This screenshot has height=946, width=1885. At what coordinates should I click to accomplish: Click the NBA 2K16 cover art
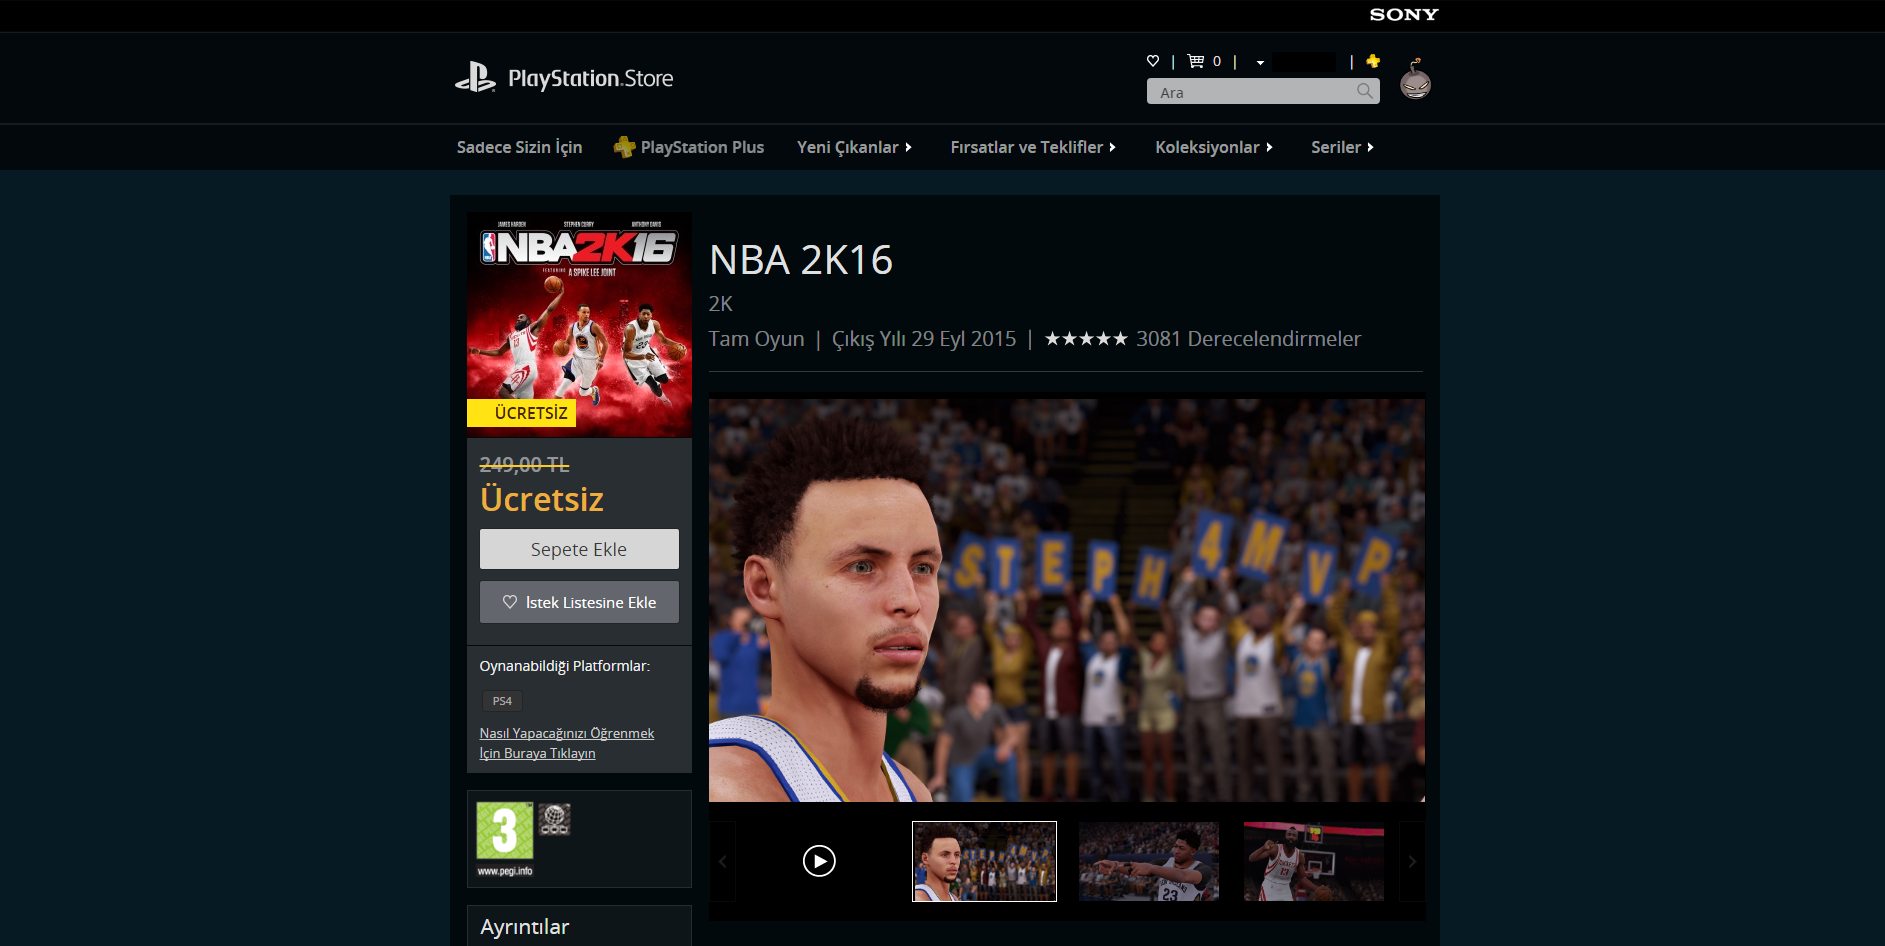click(x=579, y=325)
